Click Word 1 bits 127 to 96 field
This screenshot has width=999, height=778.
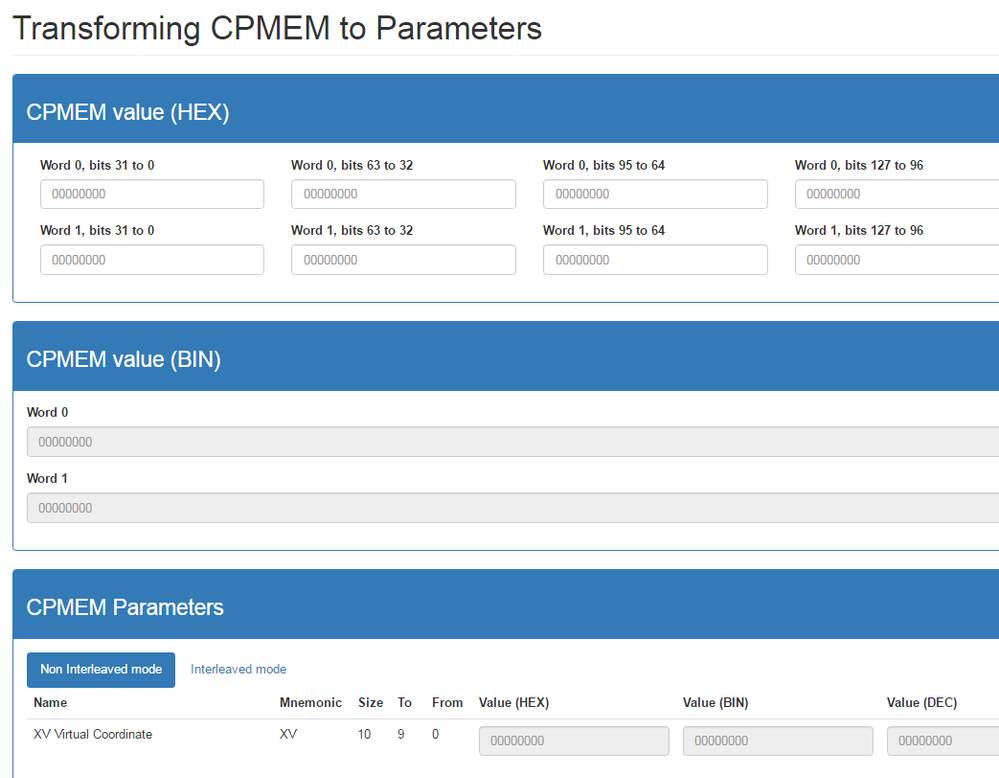(897, 260)
